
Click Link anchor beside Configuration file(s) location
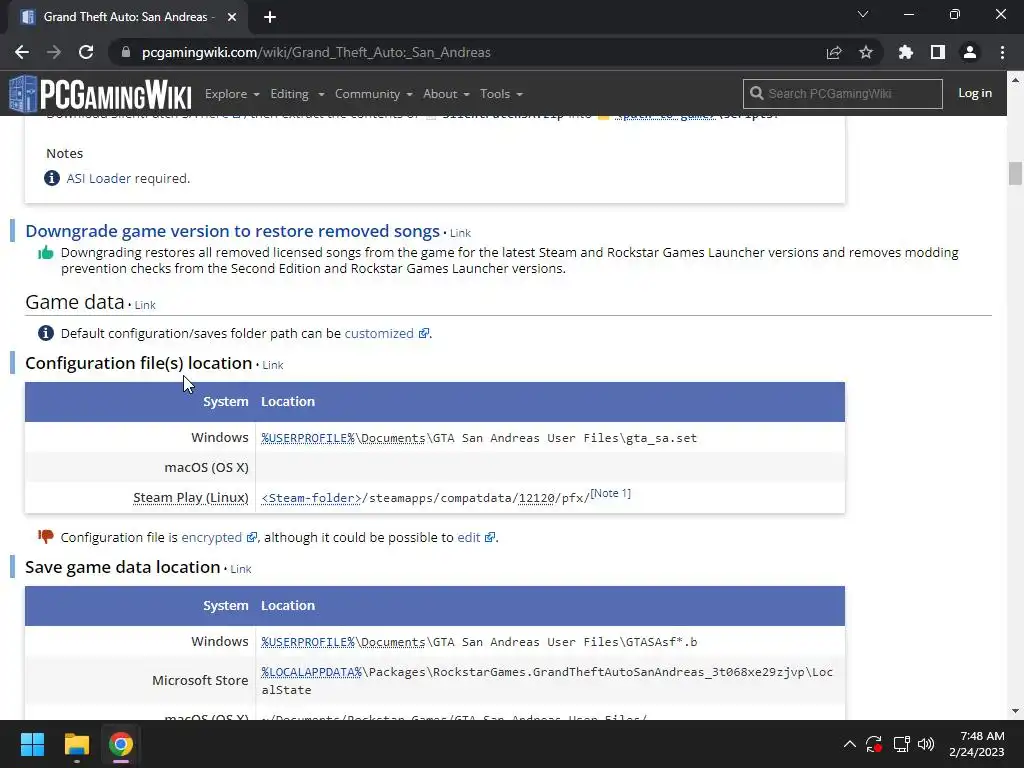tap(272, 365)
